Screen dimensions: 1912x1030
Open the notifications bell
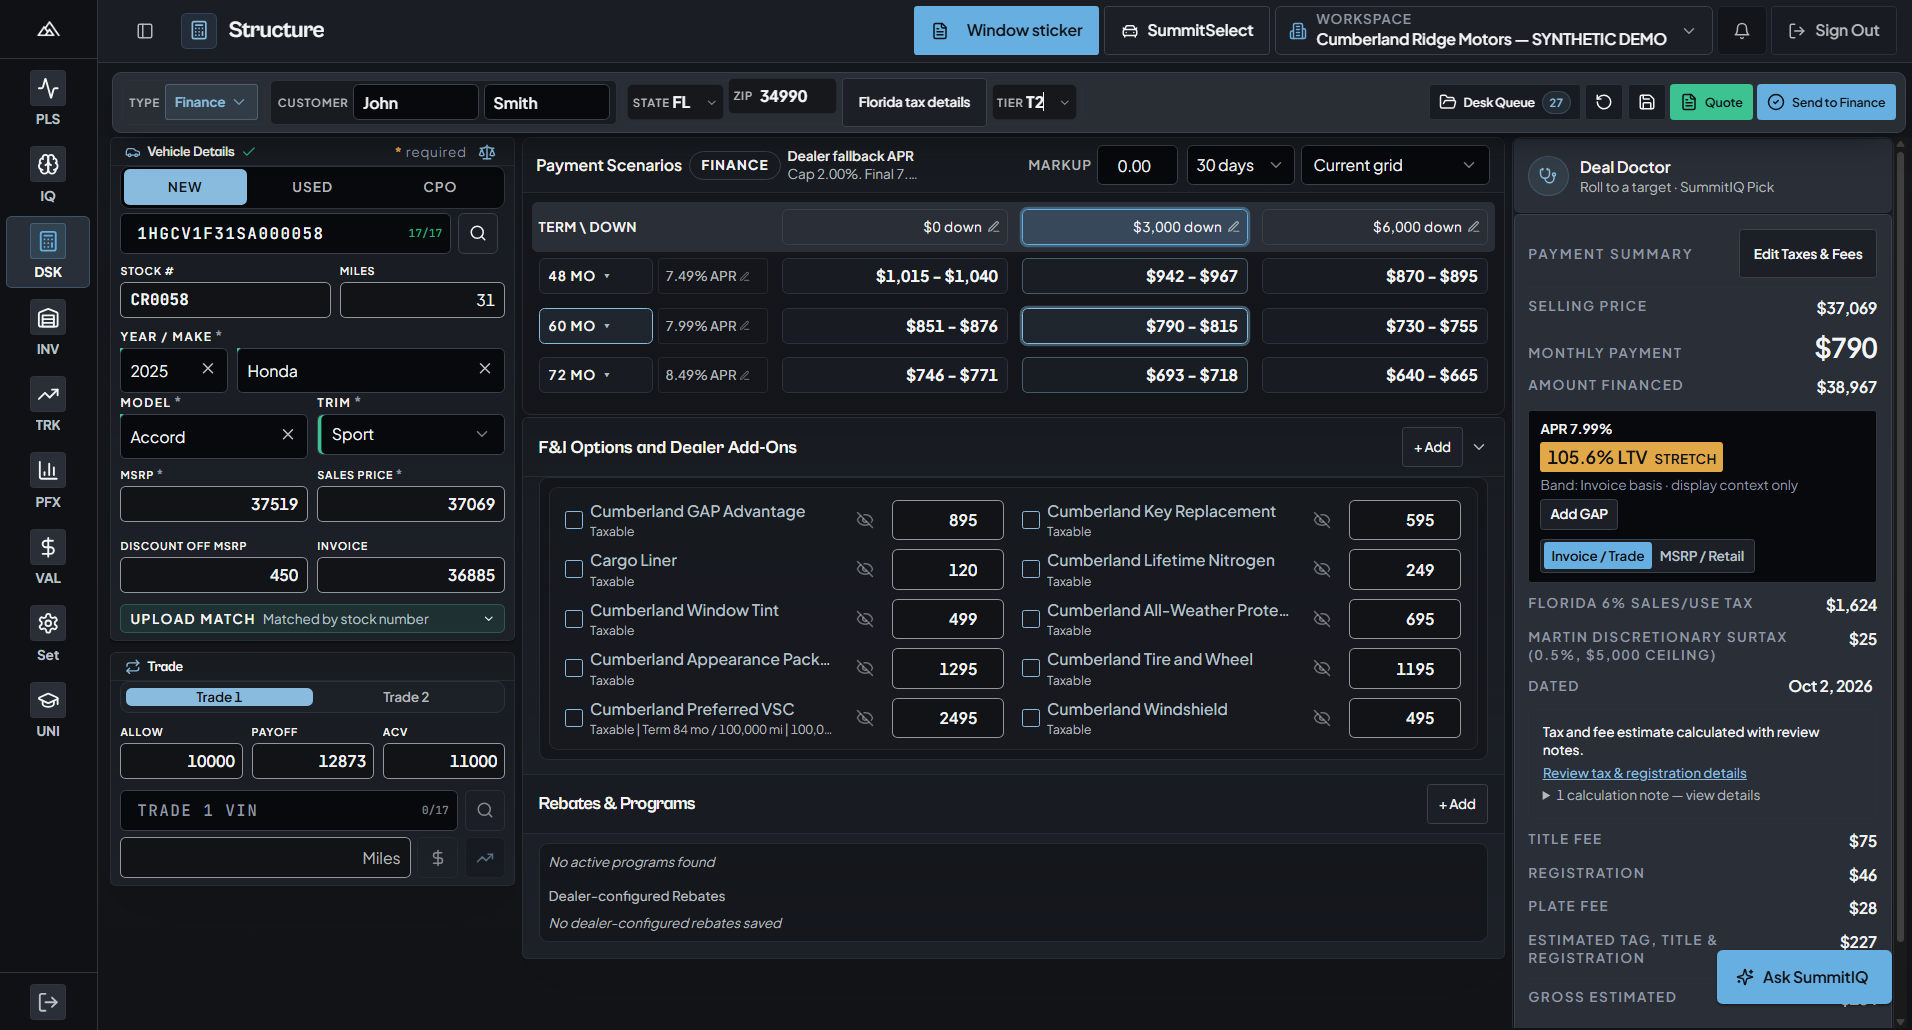click(x=1741, y=31)
